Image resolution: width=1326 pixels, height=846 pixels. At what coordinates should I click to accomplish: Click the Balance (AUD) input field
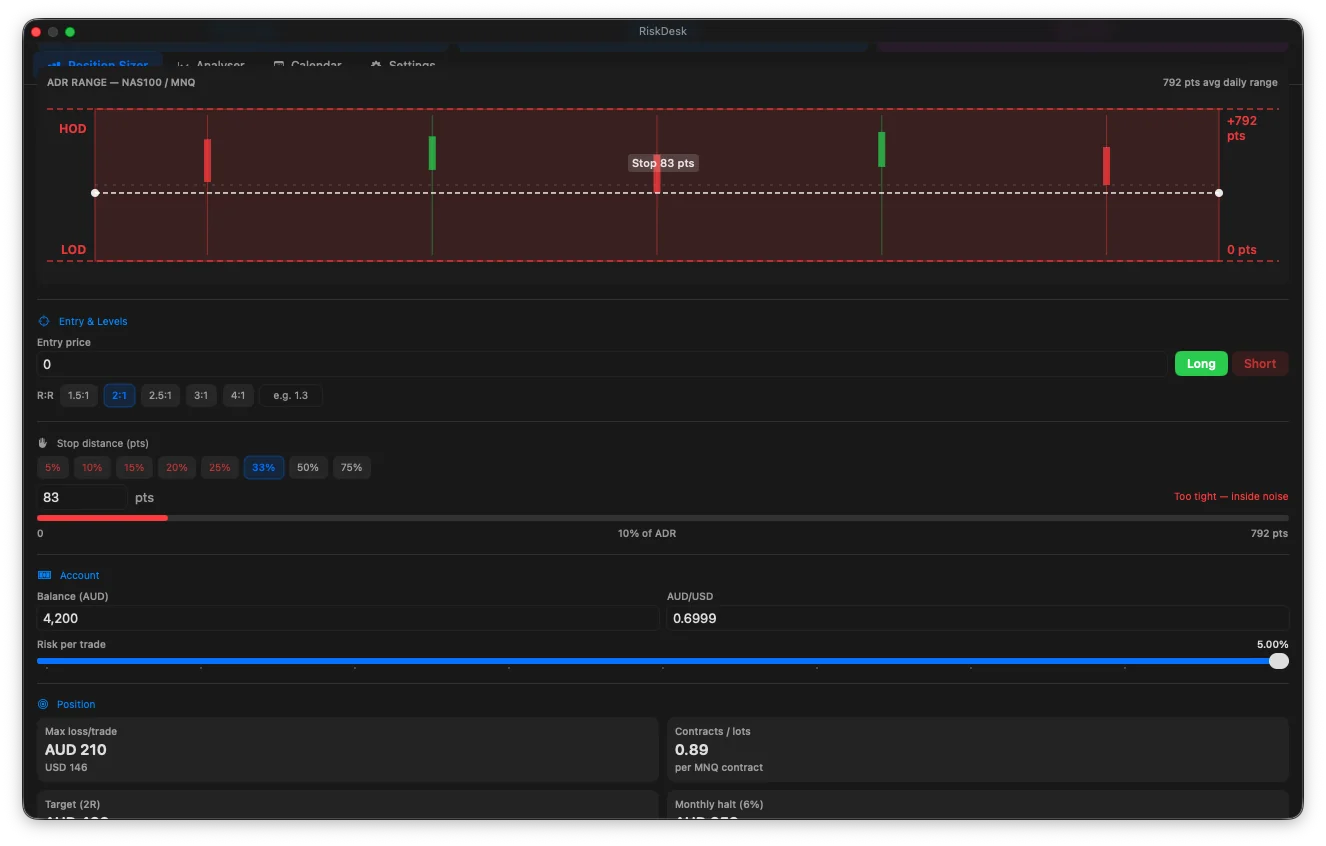click(348, 618)
